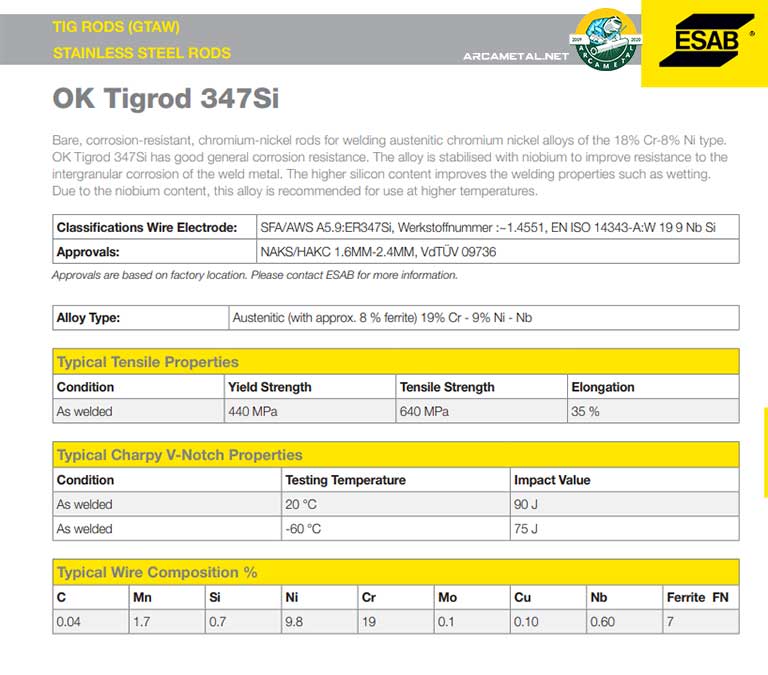
Task: Click the 'Elongation' column header
Action: coord(602,387)
